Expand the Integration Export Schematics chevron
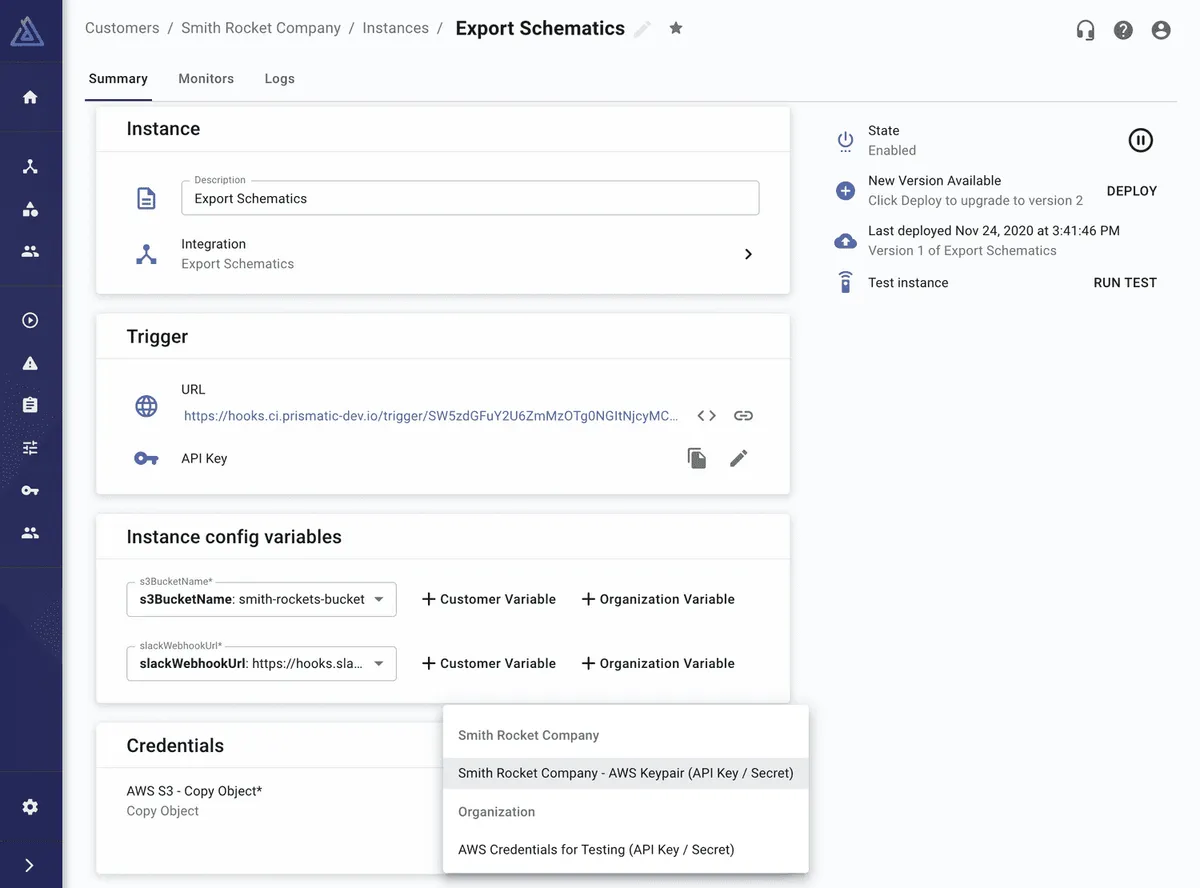1200x888 pixels. 748,254
